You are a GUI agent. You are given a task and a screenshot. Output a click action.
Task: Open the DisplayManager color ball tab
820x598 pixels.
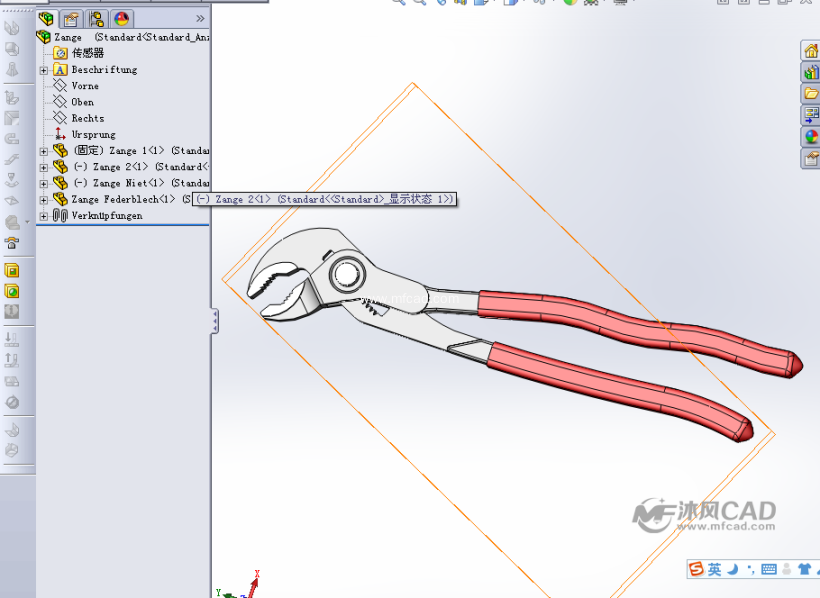(x=121, y=18)
